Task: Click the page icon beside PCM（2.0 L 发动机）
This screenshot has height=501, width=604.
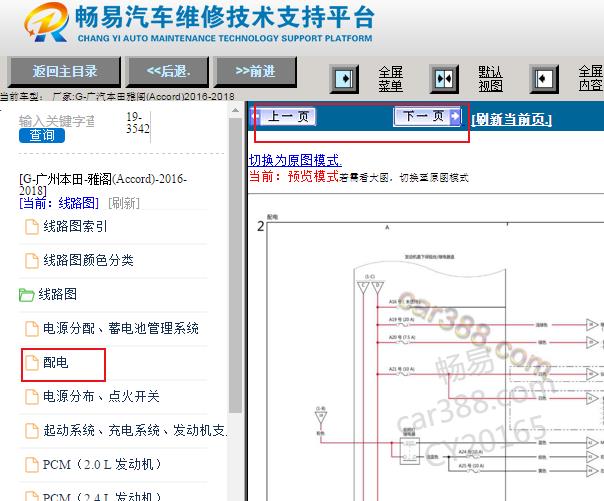Action: [32, 465]
